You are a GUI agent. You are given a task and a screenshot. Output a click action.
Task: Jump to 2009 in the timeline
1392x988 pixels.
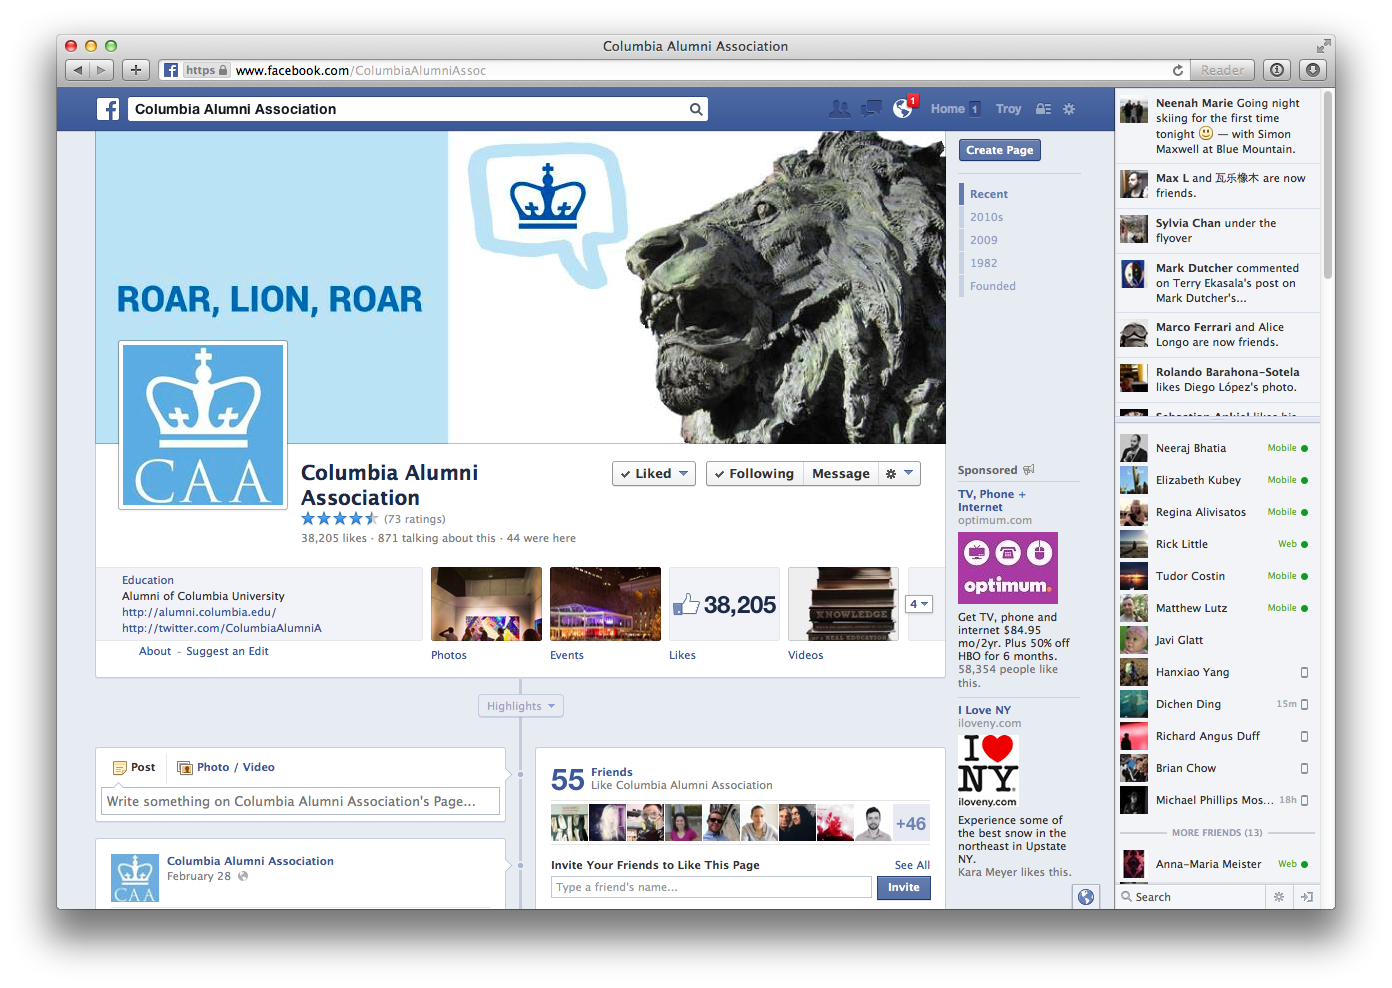(984, 240)
